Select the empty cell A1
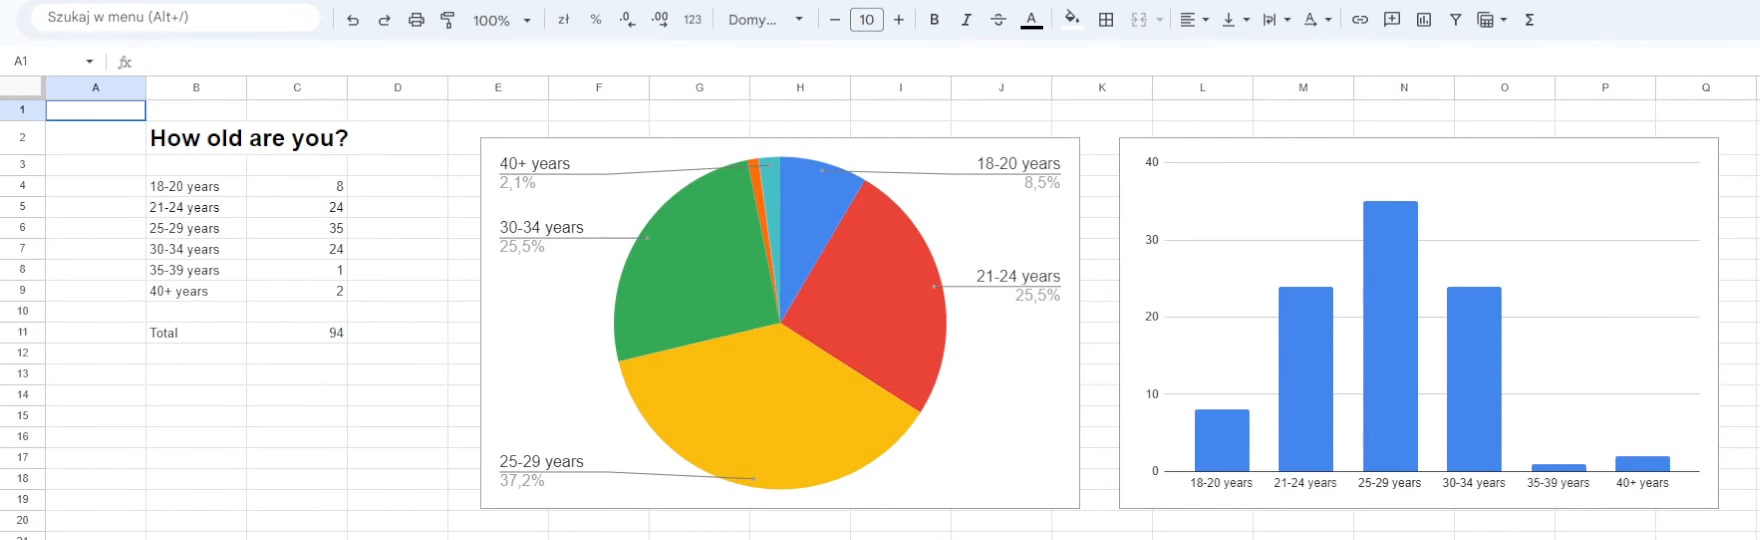 96,110
